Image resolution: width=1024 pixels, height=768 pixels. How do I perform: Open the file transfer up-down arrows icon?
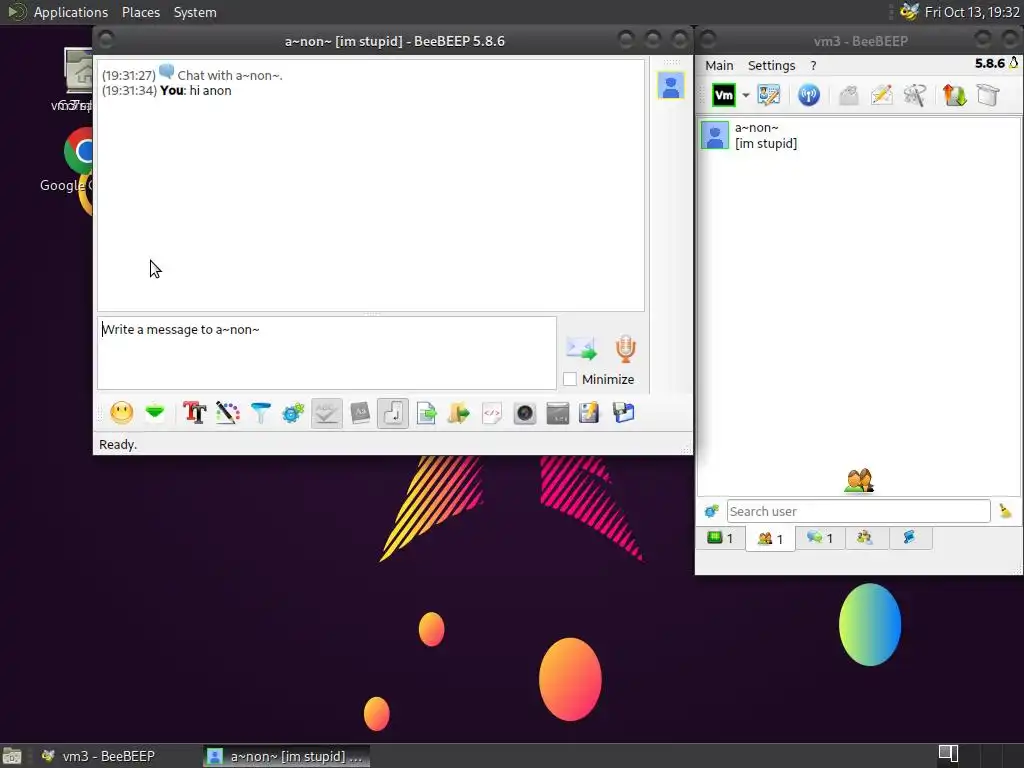(x=954, y=95)
